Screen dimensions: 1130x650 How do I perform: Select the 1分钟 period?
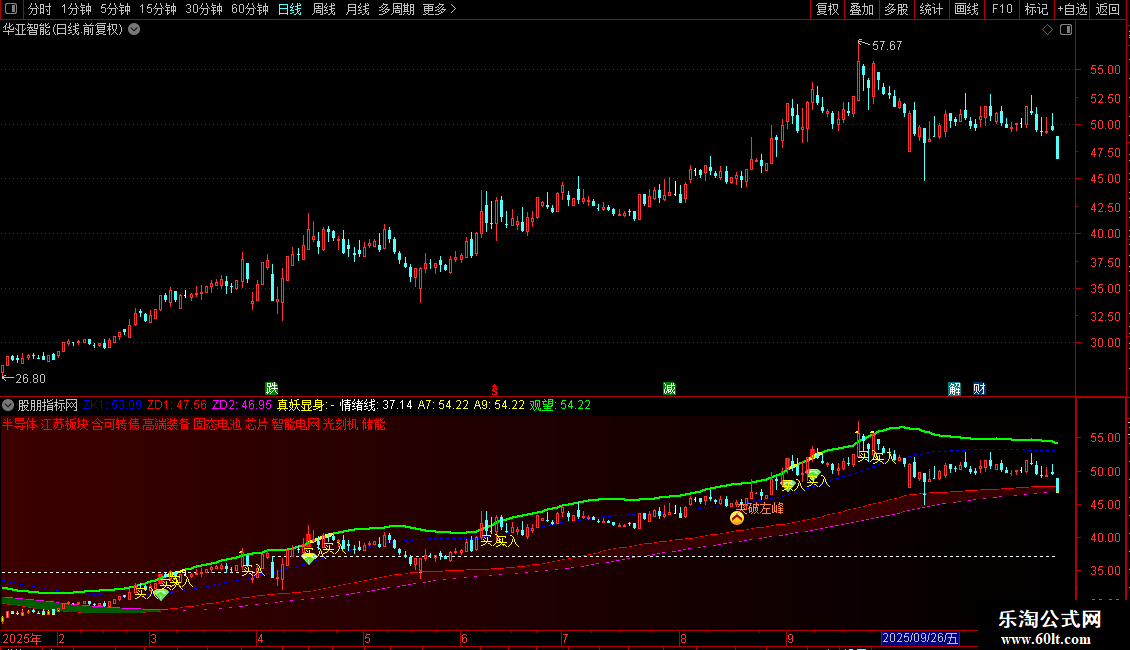pyautogui.click(x=76, y=9)
